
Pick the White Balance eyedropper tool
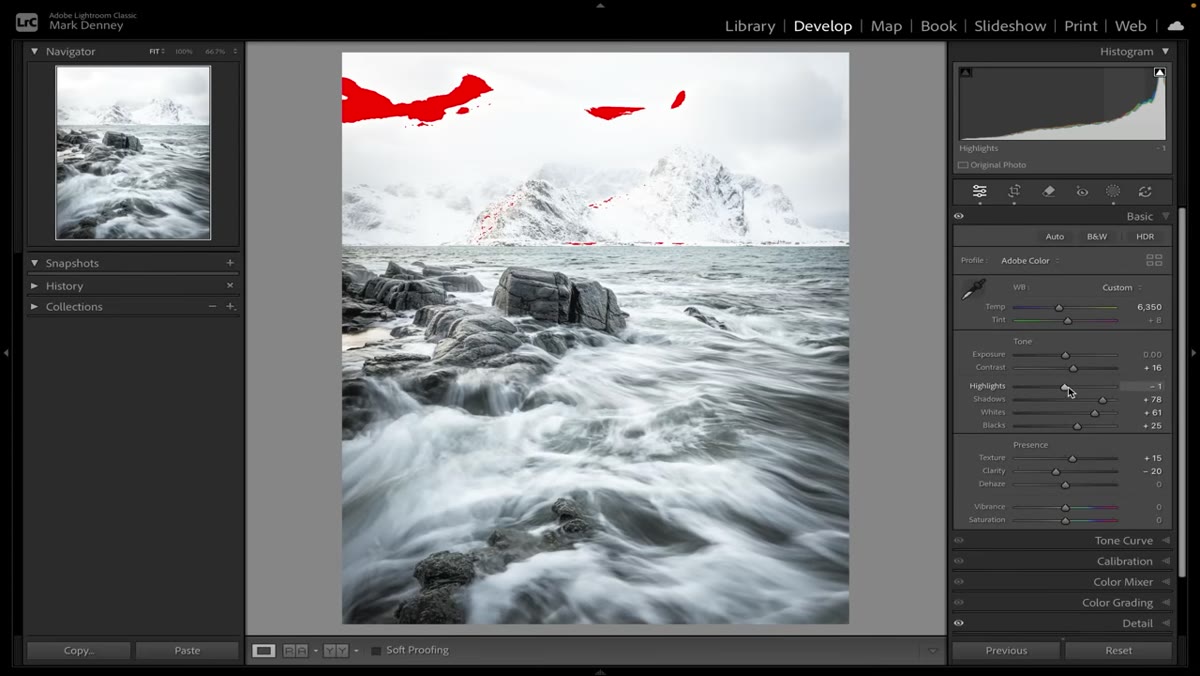pyautogui.click(x=973, y=290)
